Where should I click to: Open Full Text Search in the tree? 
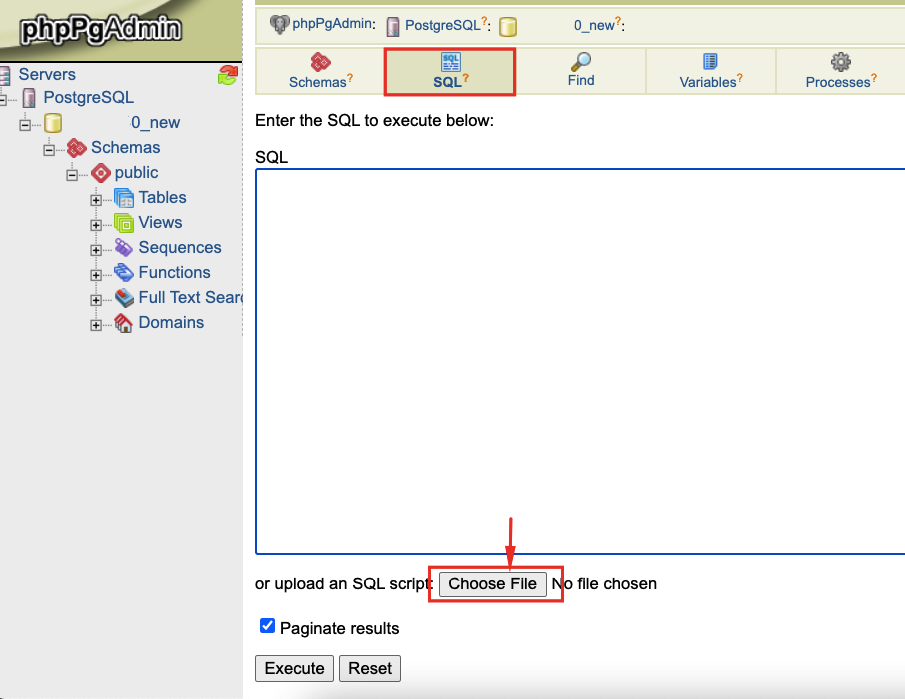click(x=190, y=297)
